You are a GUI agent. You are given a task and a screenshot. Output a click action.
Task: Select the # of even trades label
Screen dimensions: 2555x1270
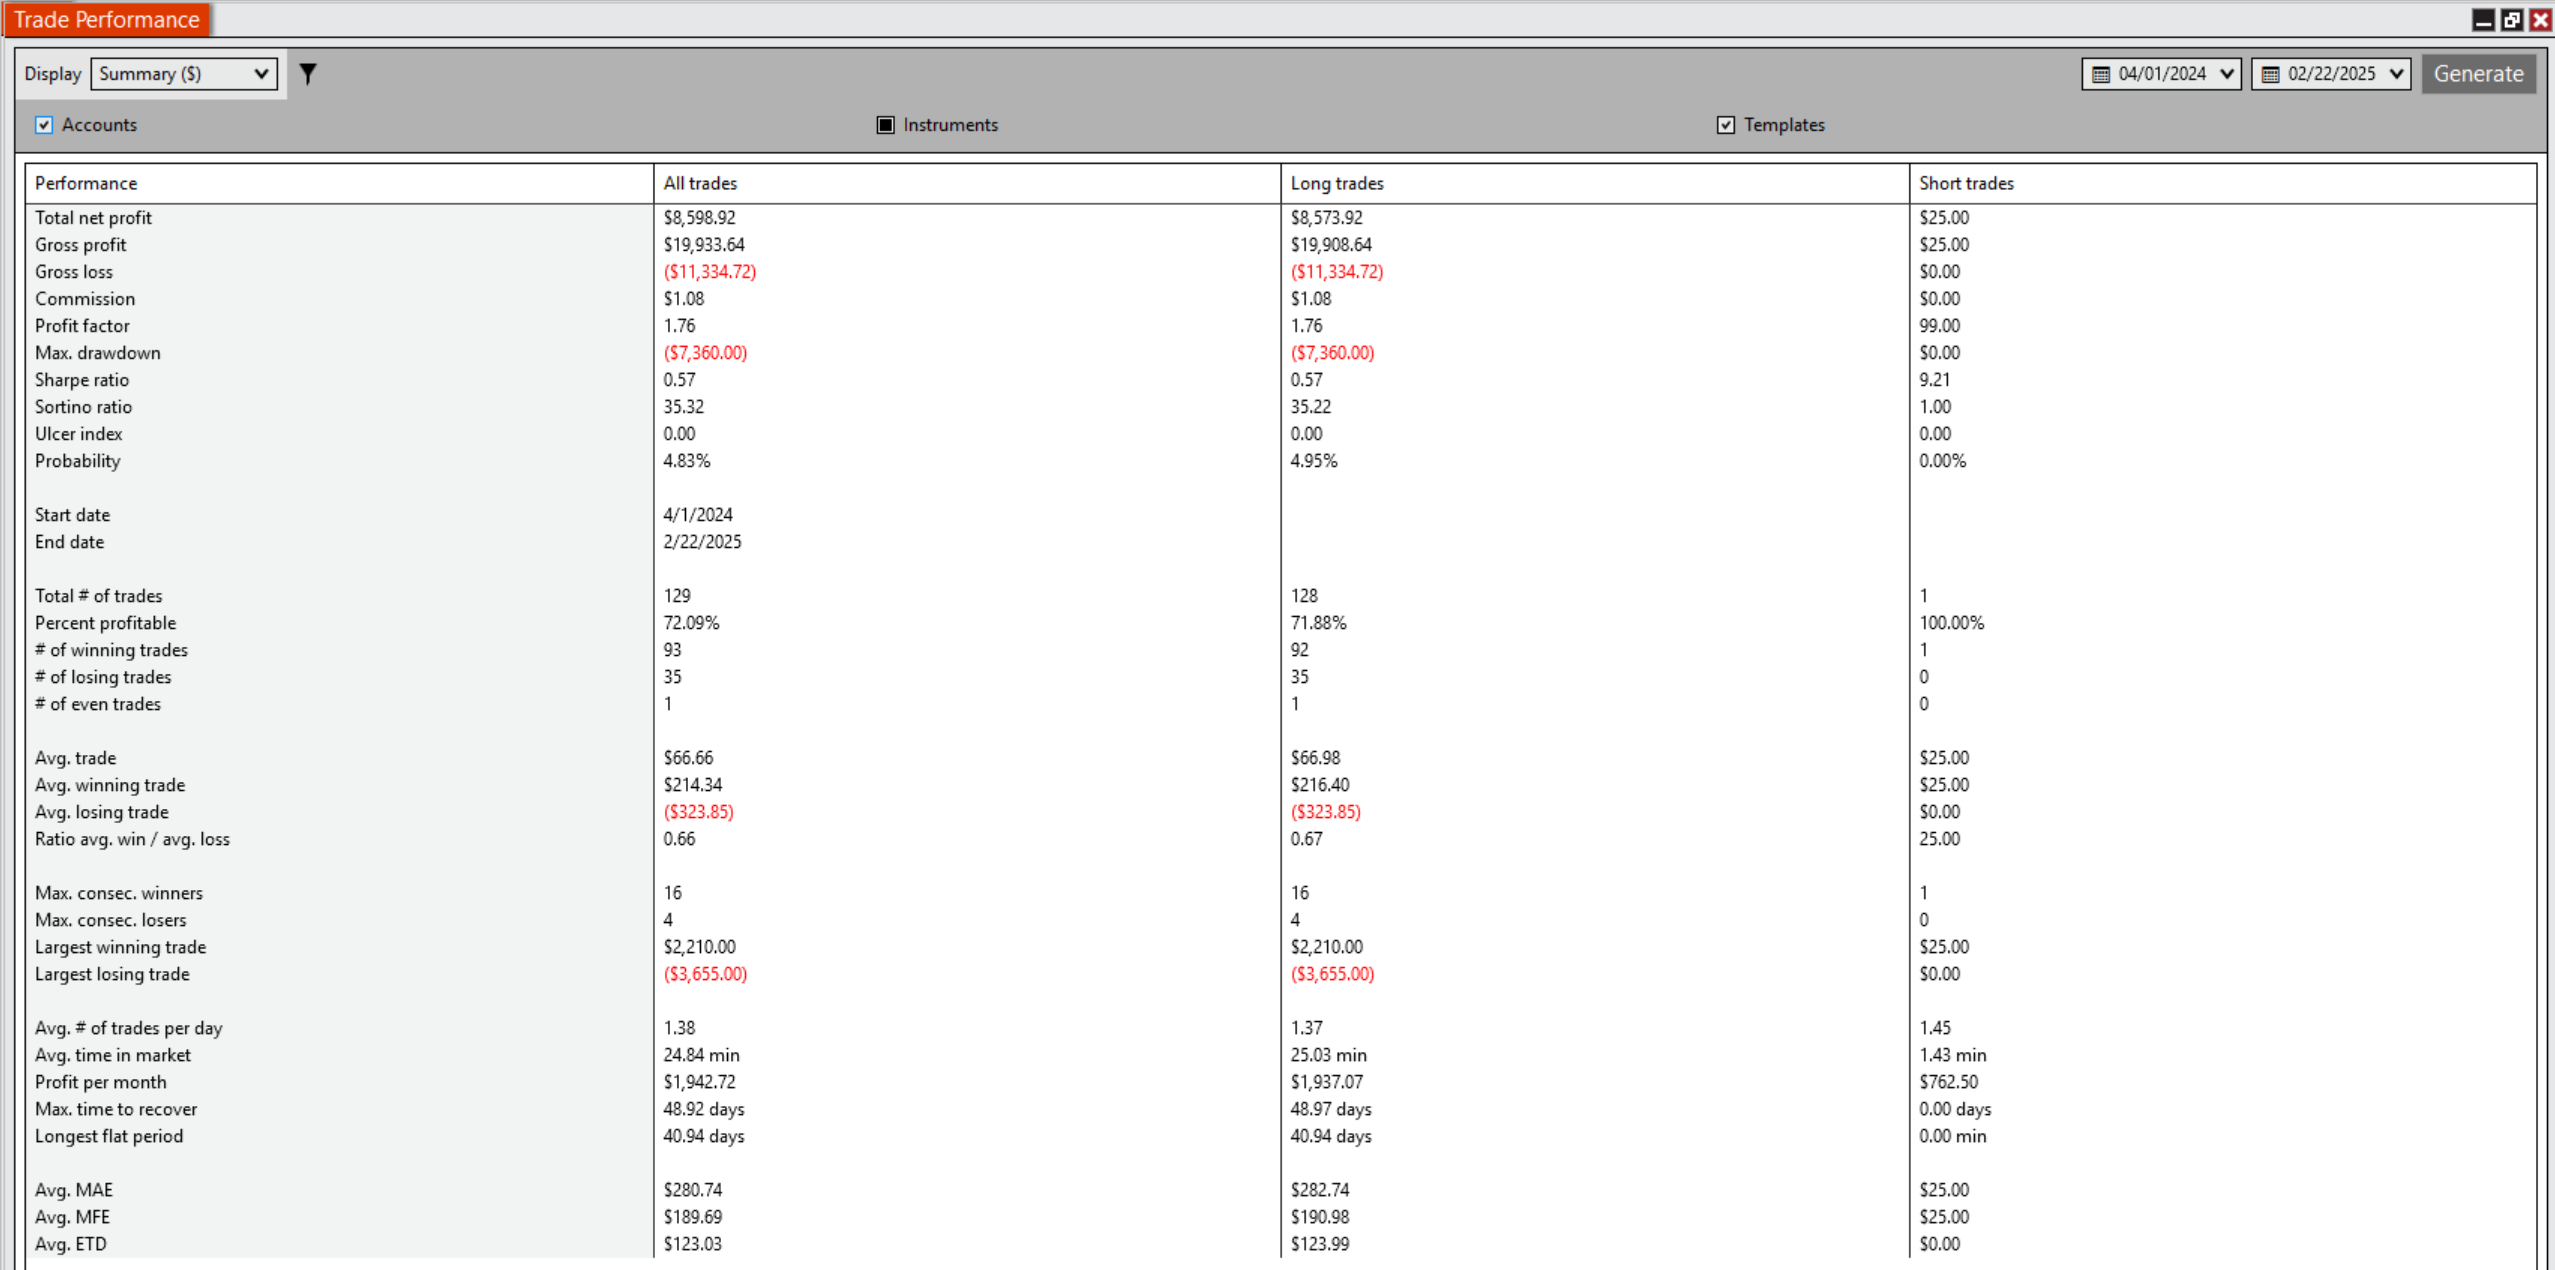tap(97, 704)
